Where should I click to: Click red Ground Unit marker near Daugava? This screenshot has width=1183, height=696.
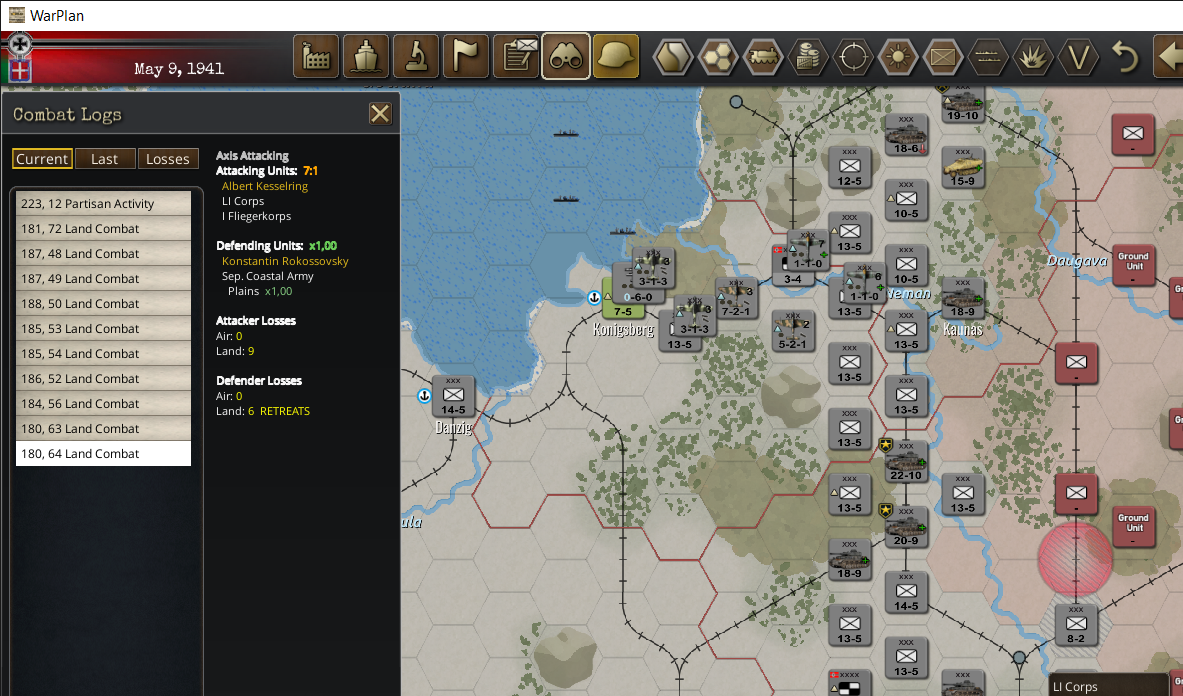(x=1133, y=265)
